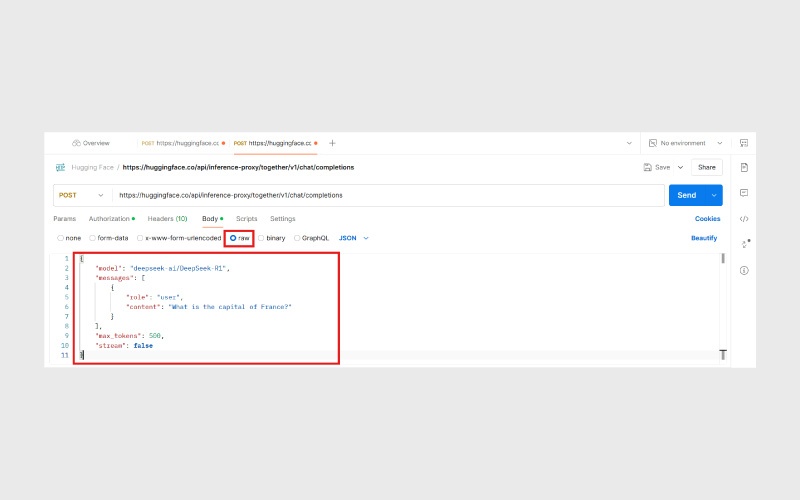Open the Documentation icon in right sidebar
This screenshot has width=800, height=500.
click(744, 167)
